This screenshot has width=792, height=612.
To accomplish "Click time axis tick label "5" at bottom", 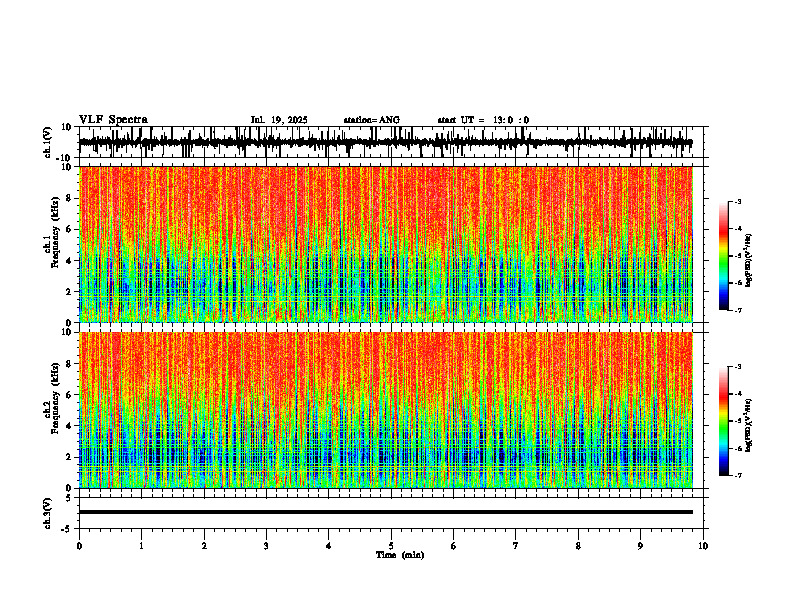I will (x=391, y=546).
